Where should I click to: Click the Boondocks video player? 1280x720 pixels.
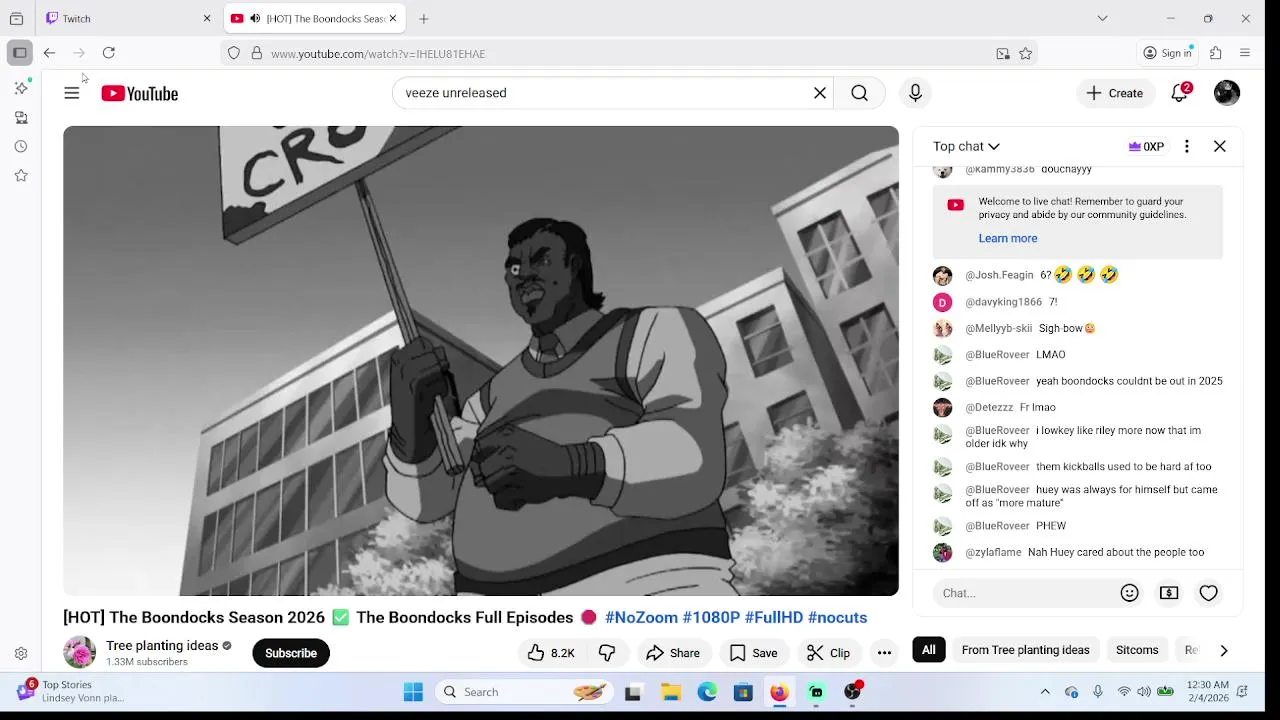coord(481,361)
